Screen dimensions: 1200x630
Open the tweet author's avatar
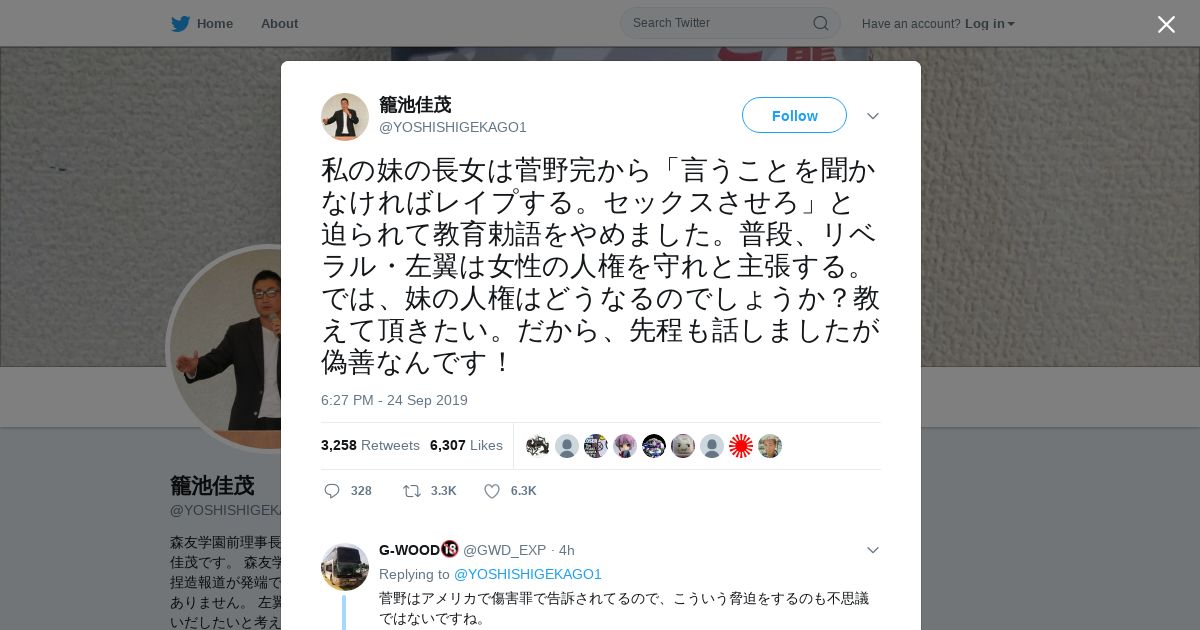(345, 117)
